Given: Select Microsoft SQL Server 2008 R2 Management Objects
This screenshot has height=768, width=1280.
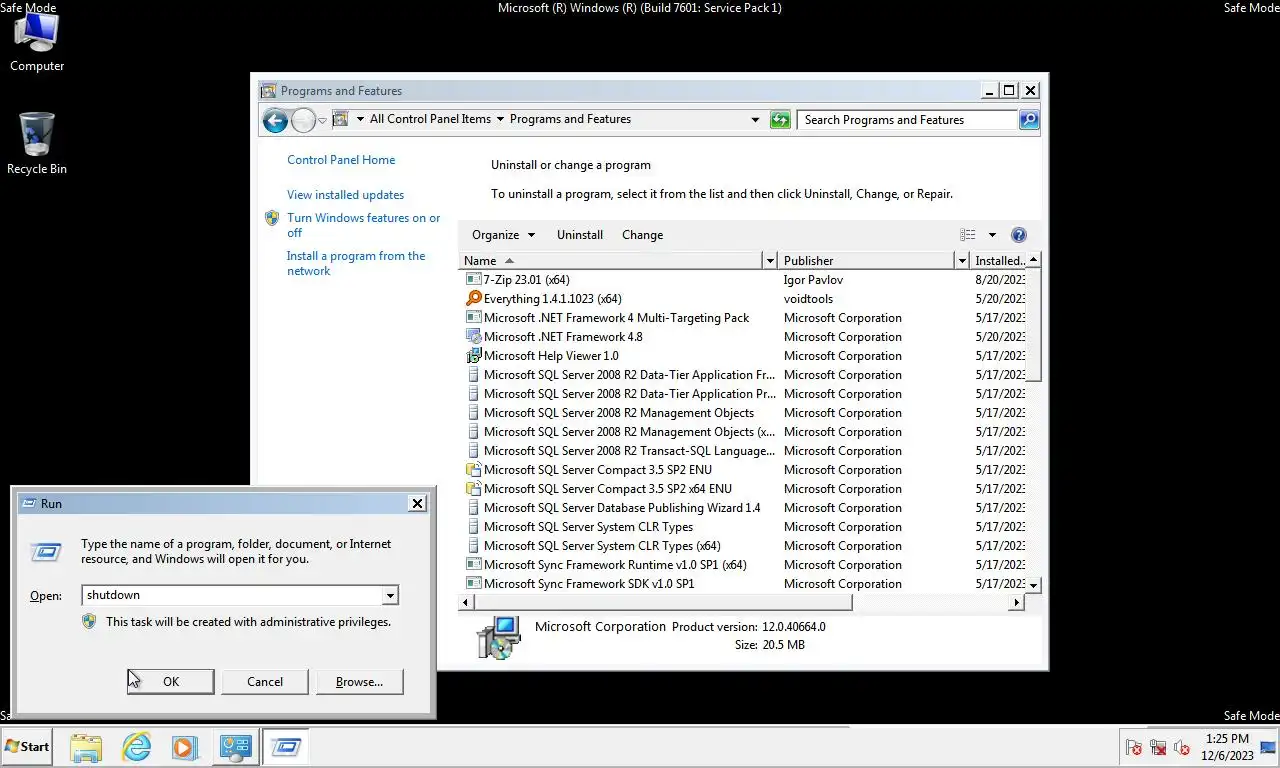Looking at the screenshot, I should (x=619, y=413).
